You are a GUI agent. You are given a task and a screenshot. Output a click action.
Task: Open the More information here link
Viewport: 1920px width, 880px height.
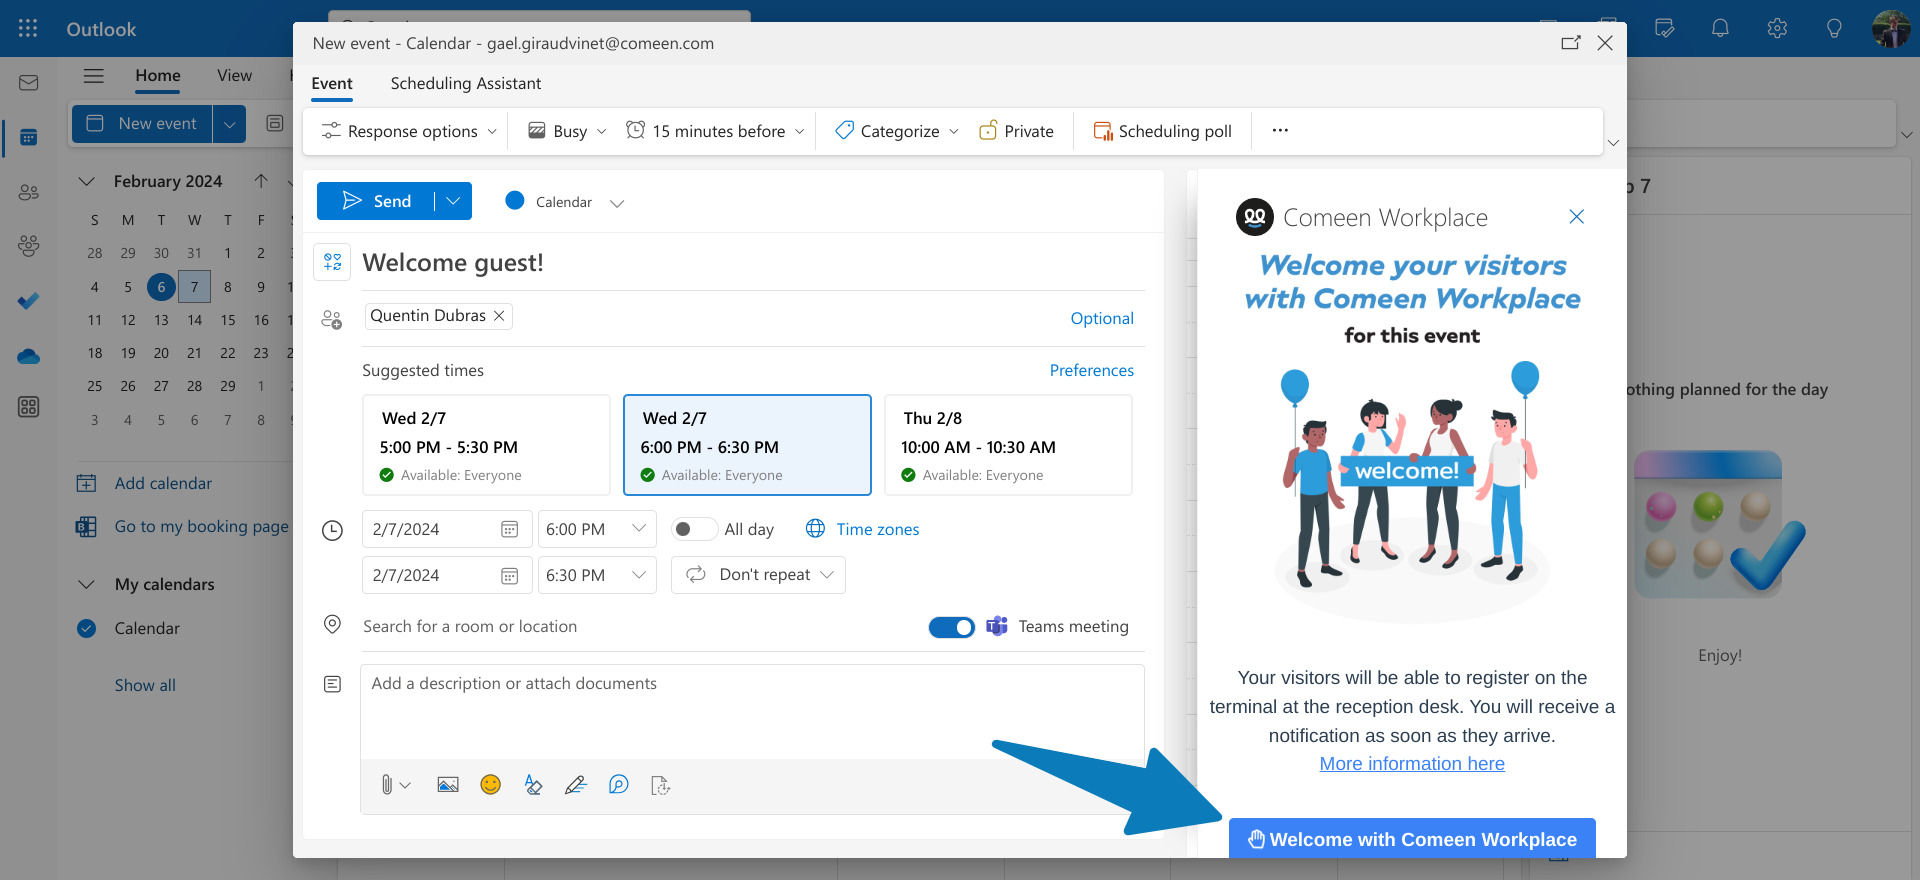pos(1412,764)
